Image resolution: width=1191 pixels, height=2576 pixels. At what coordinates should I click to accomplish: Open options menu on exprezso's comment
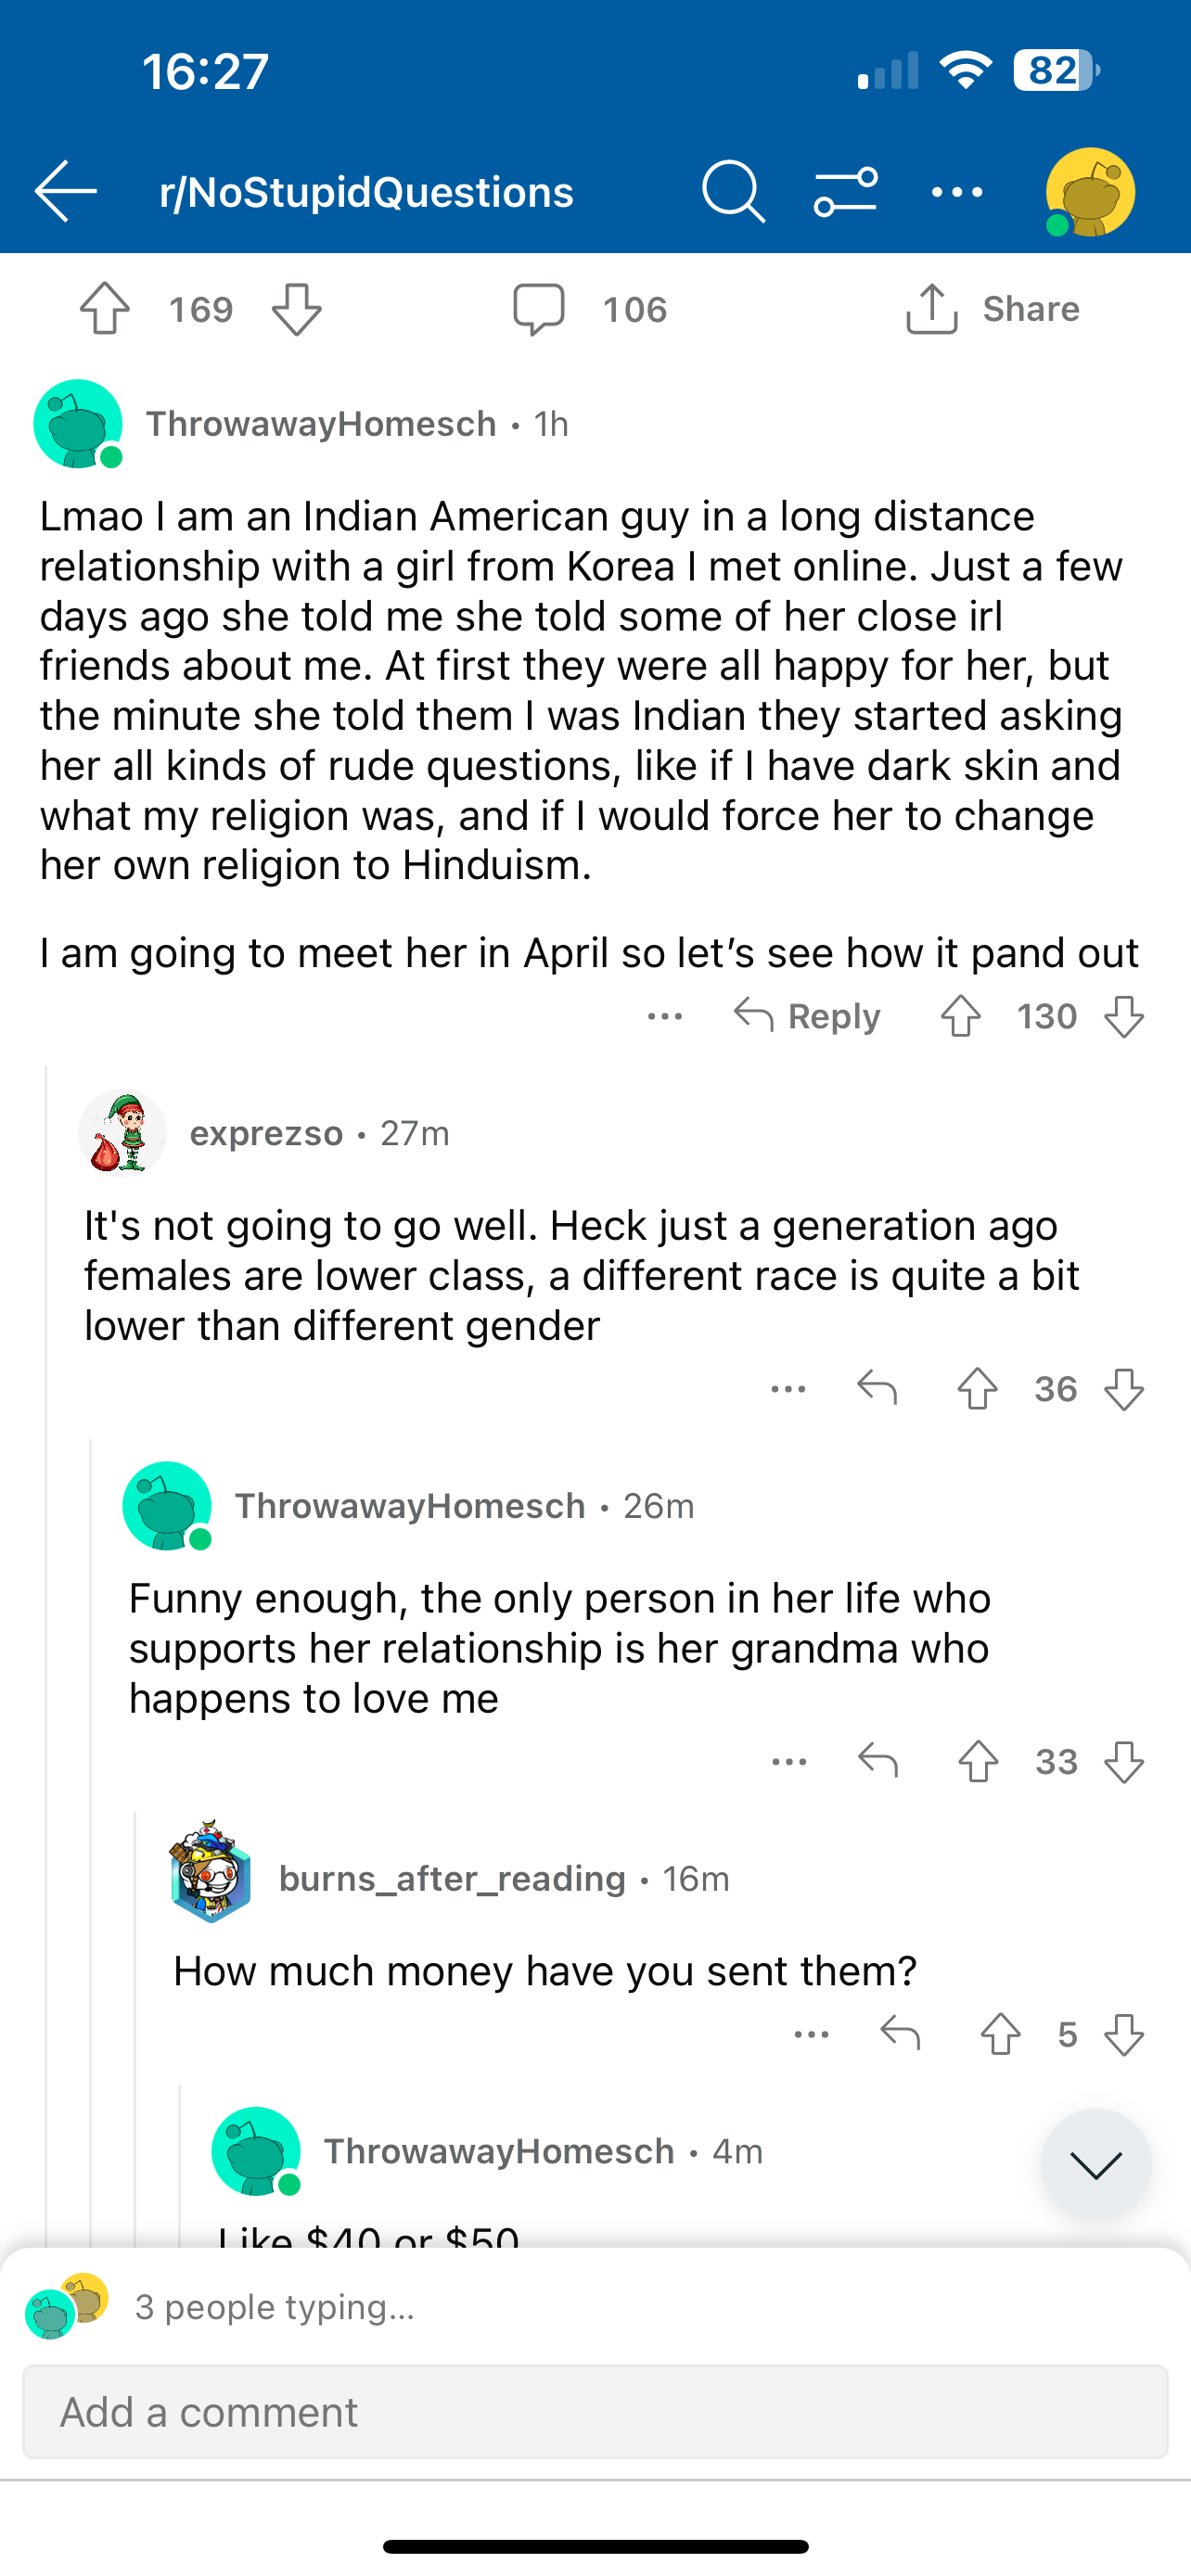click(x=789, y=1389)
